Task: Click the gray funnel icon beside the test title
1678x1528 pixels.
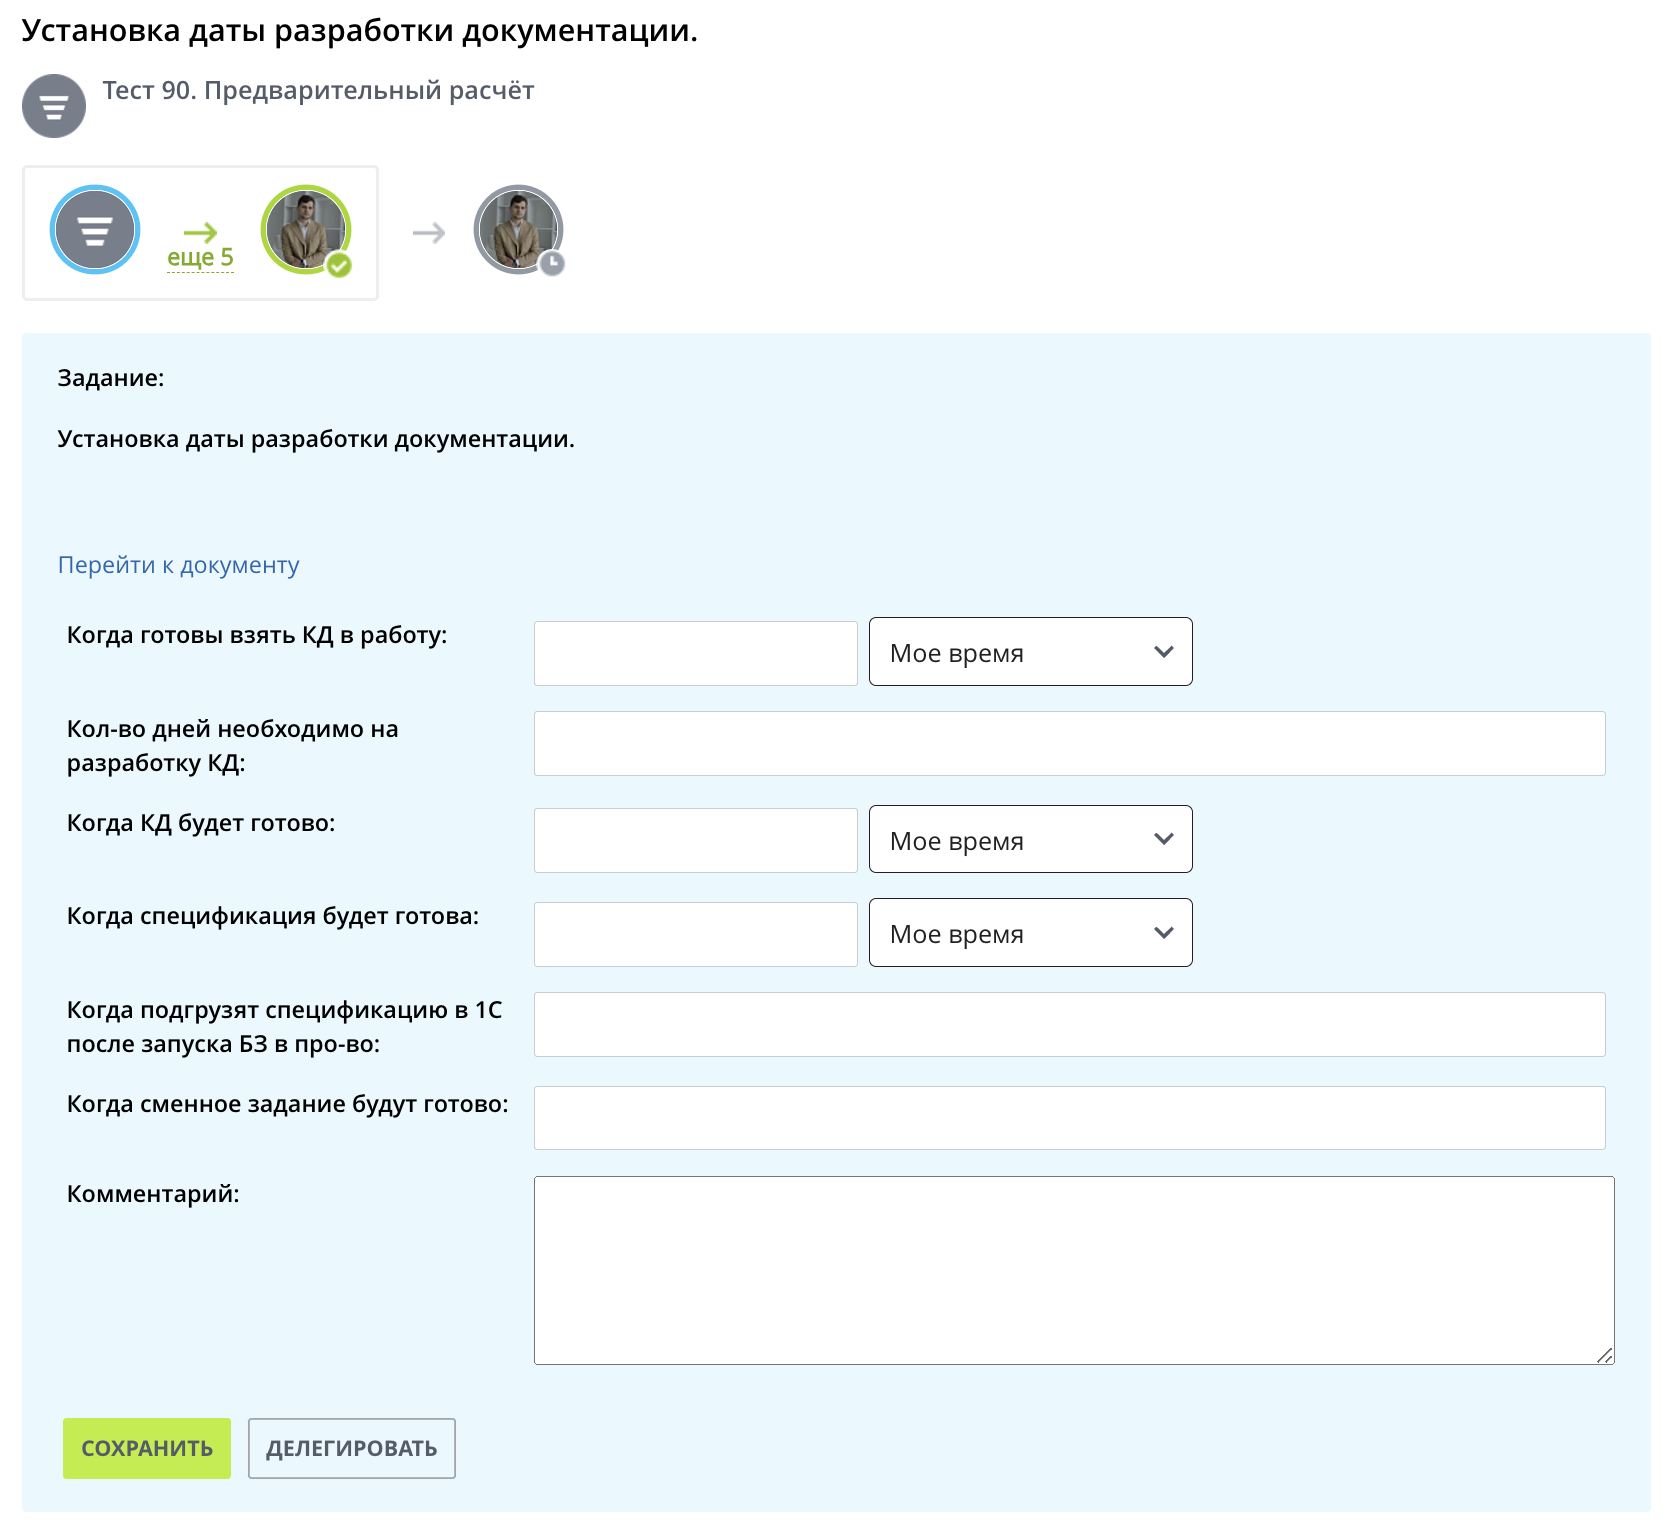Action: click(54, 106)
